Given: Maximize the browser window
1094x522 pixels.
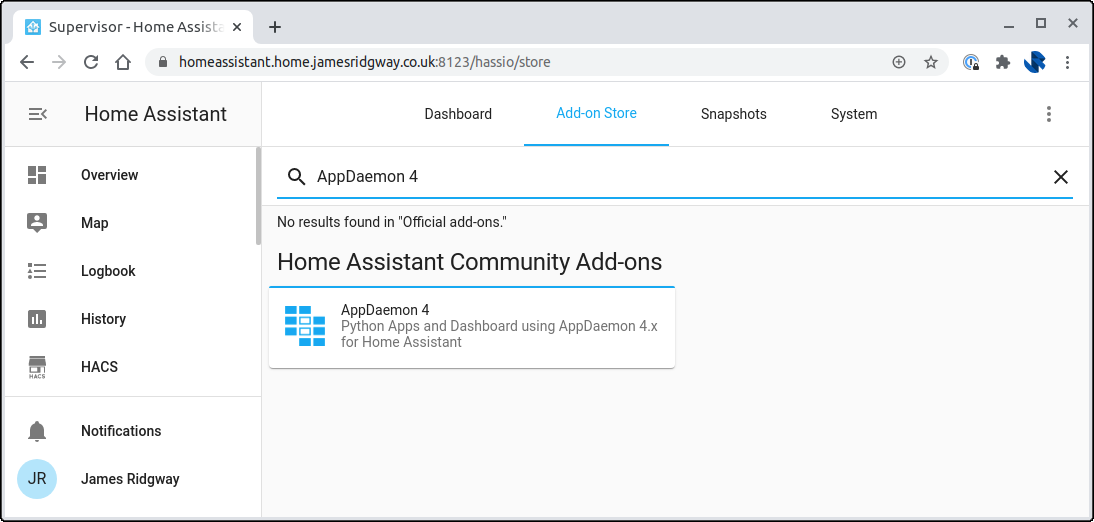Looking at the screenshot, I should (x=1041, y=24).
